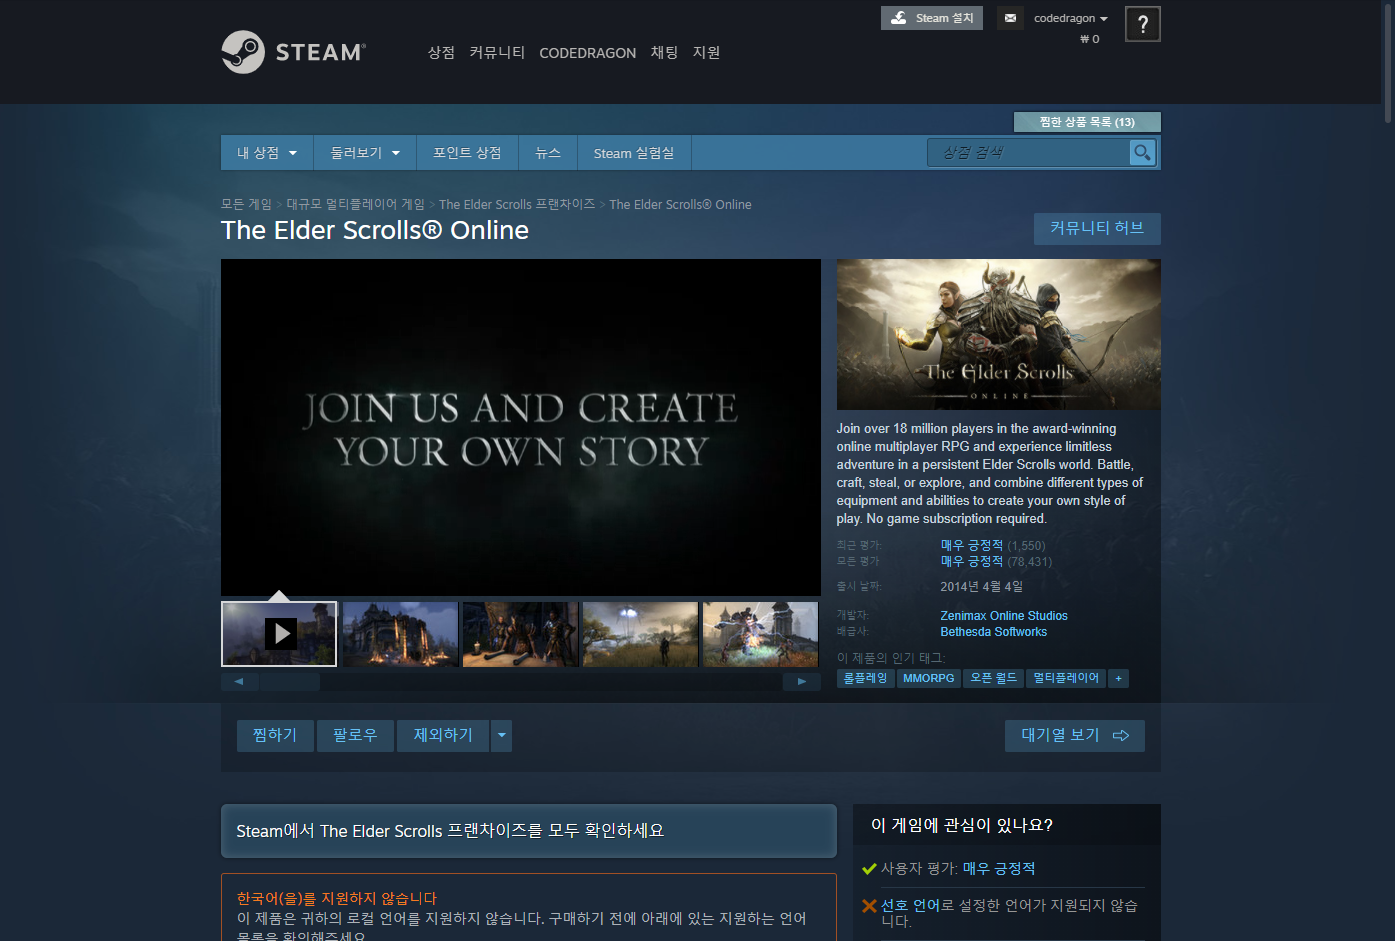Open the dropdown arrow beside 제외하기

tap(502, 735)
